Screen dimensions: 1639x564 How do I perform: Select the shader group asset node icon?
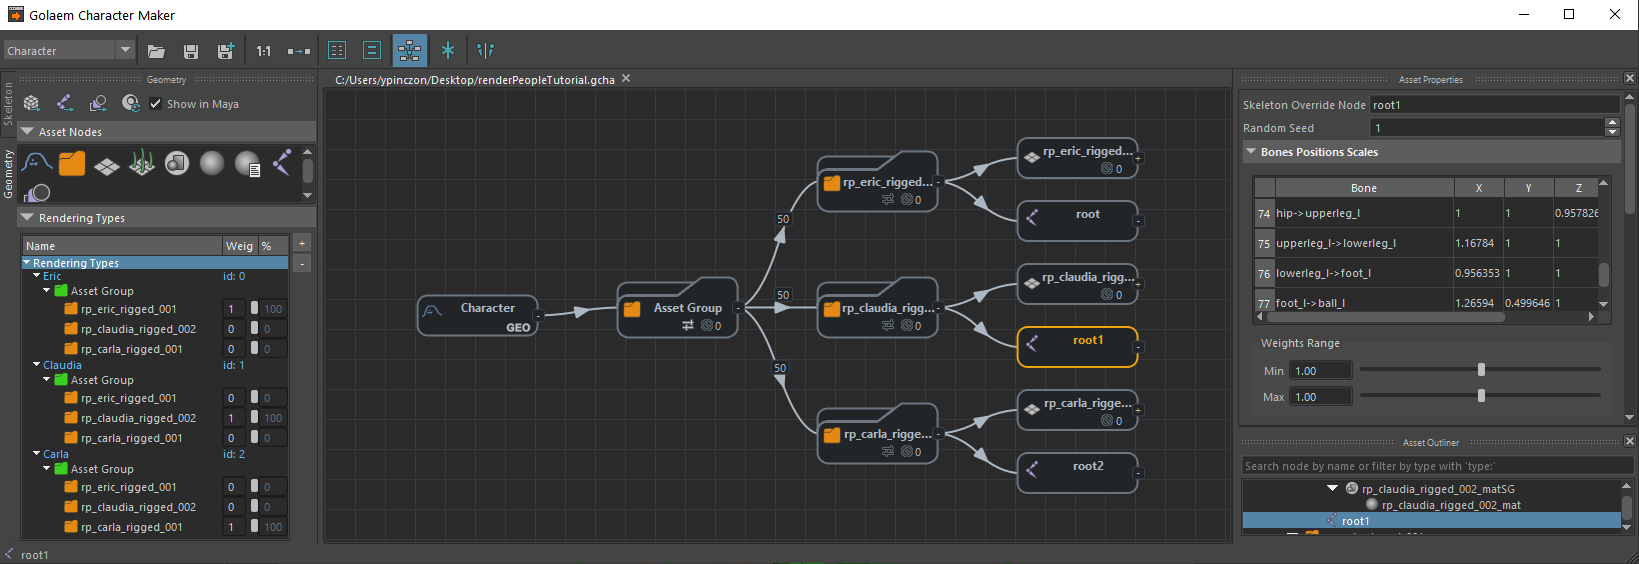pyautogui.click(x=177, y=163)
